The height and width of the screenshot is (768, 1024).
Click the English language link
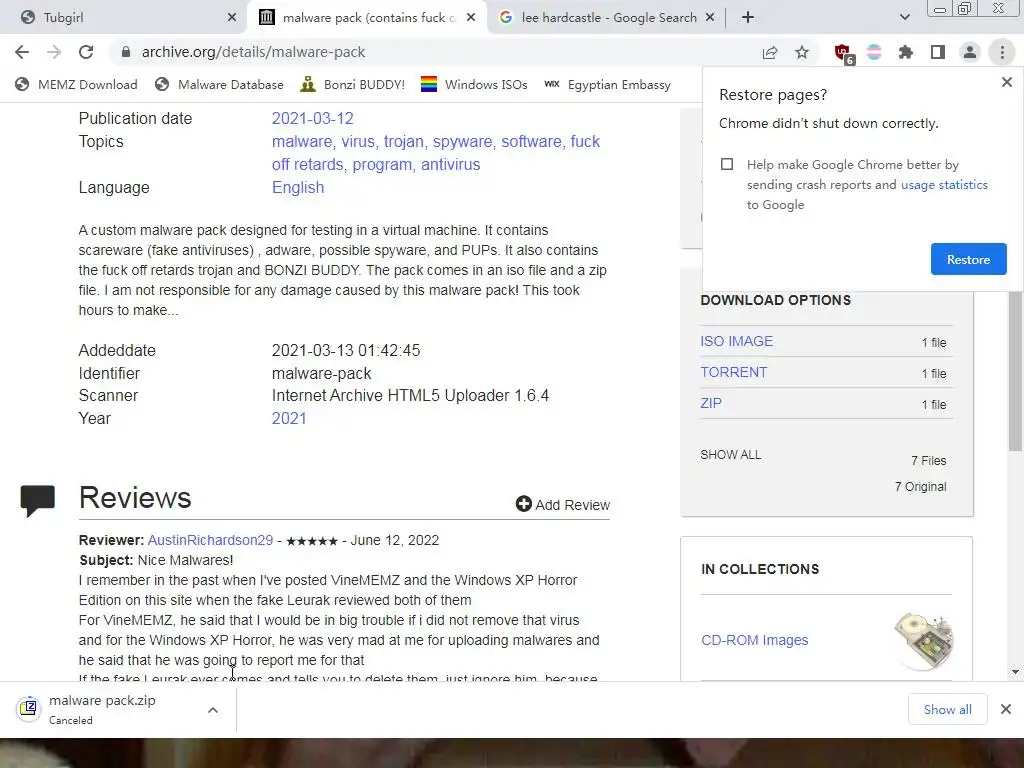coord(298,187)
